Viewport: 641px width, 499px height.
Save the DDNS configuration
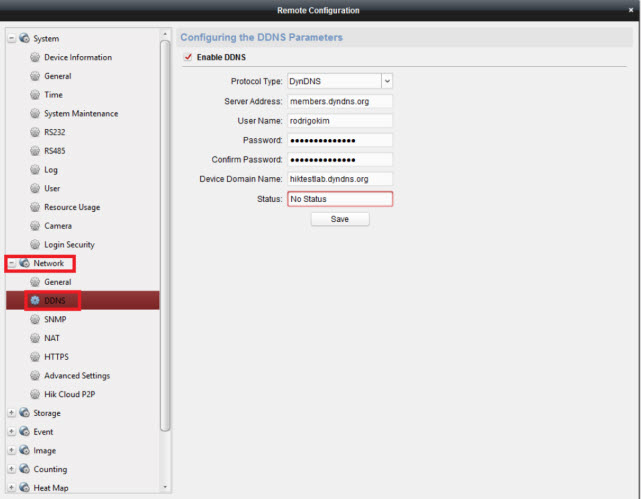(x=339, y=219)
